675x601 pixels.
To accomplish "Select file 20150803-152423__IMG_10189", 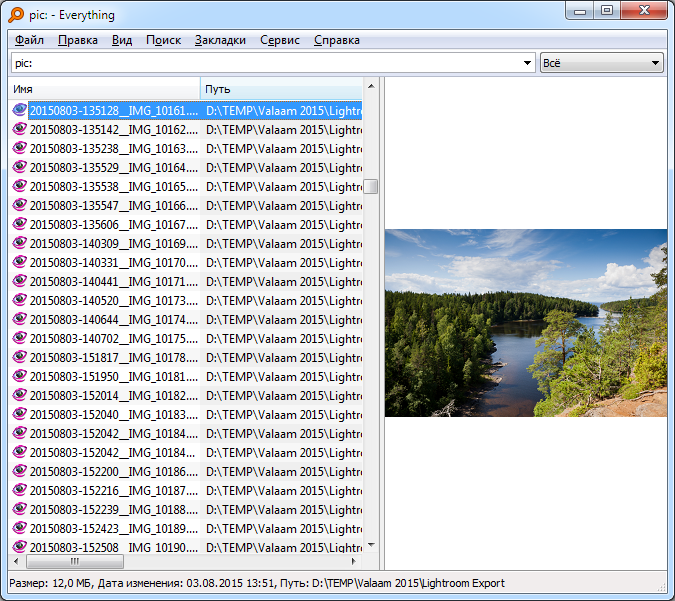I will [114, 528].
